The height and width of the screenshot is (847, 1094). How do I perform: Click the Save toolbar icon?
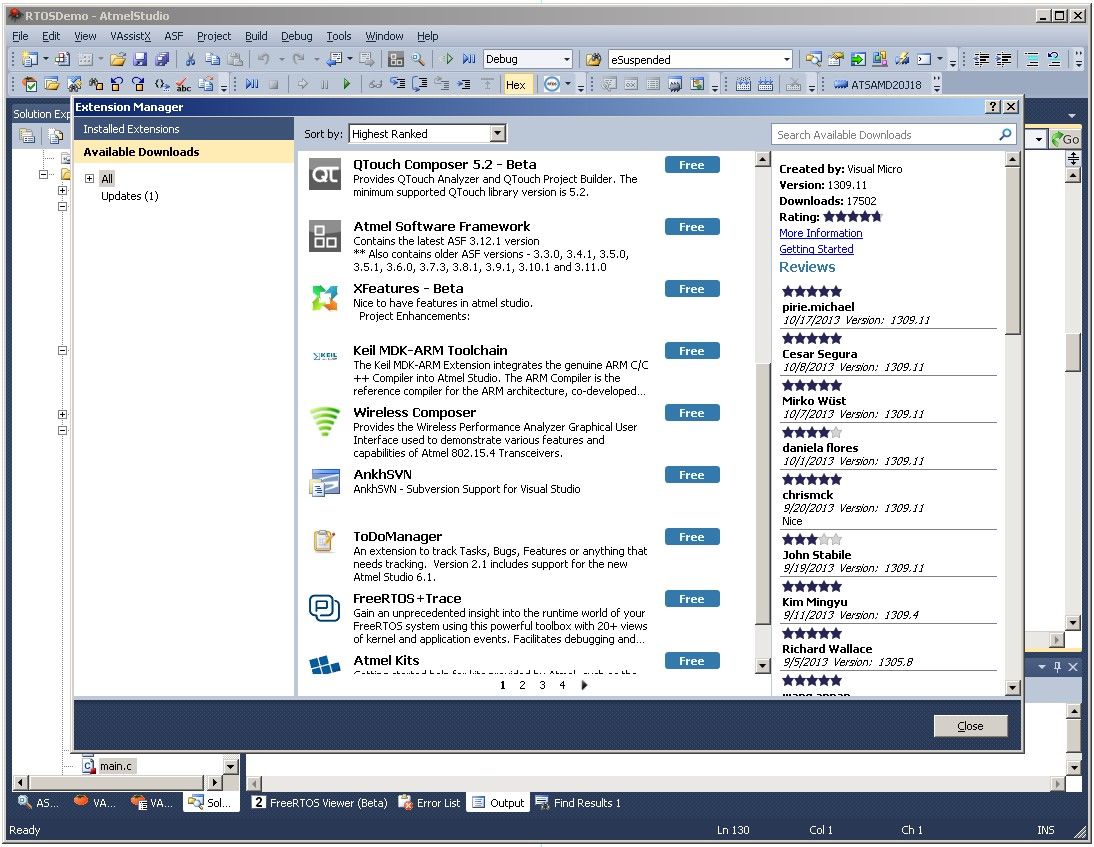(140, 60)
